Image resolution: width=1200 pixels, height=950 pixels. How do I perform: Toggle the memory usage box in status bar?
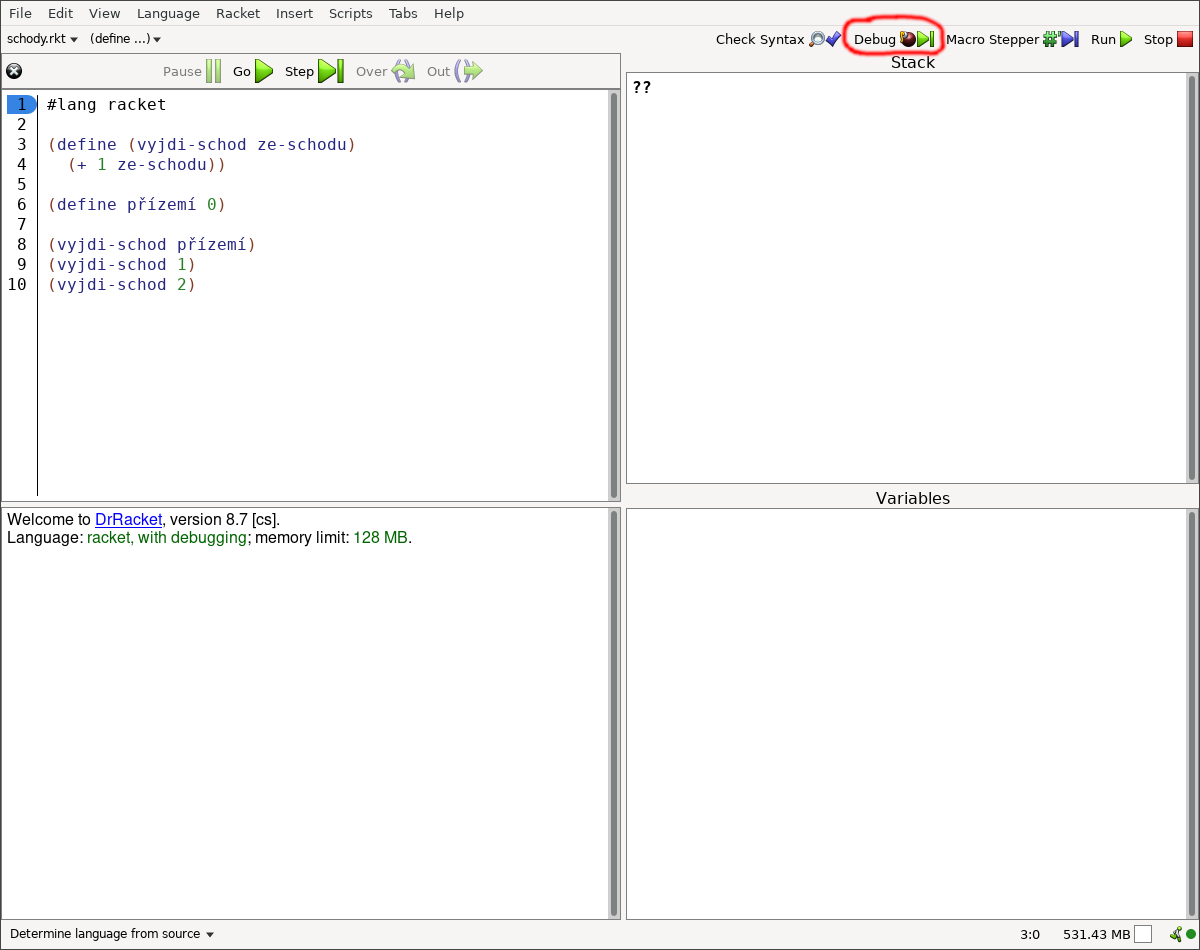coord(1143,934)
